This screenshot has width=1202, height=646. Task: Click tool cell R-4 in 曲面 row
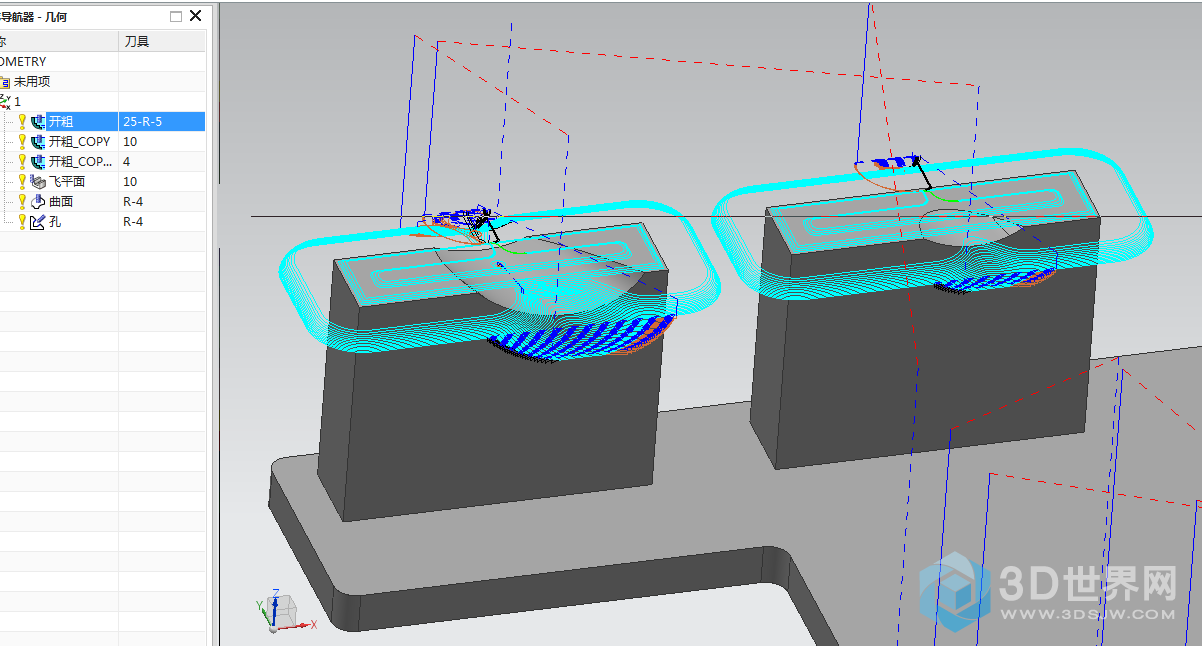point(162,201)
